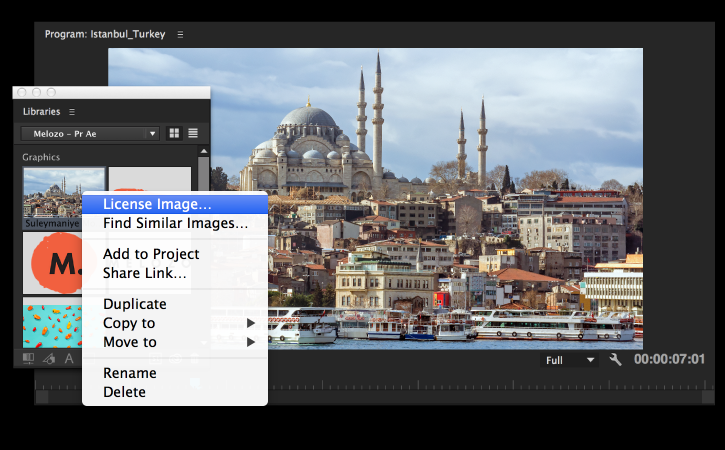725x450 pixels.
Task: Choose Share Link from the menu
Action: click(175, 273)
